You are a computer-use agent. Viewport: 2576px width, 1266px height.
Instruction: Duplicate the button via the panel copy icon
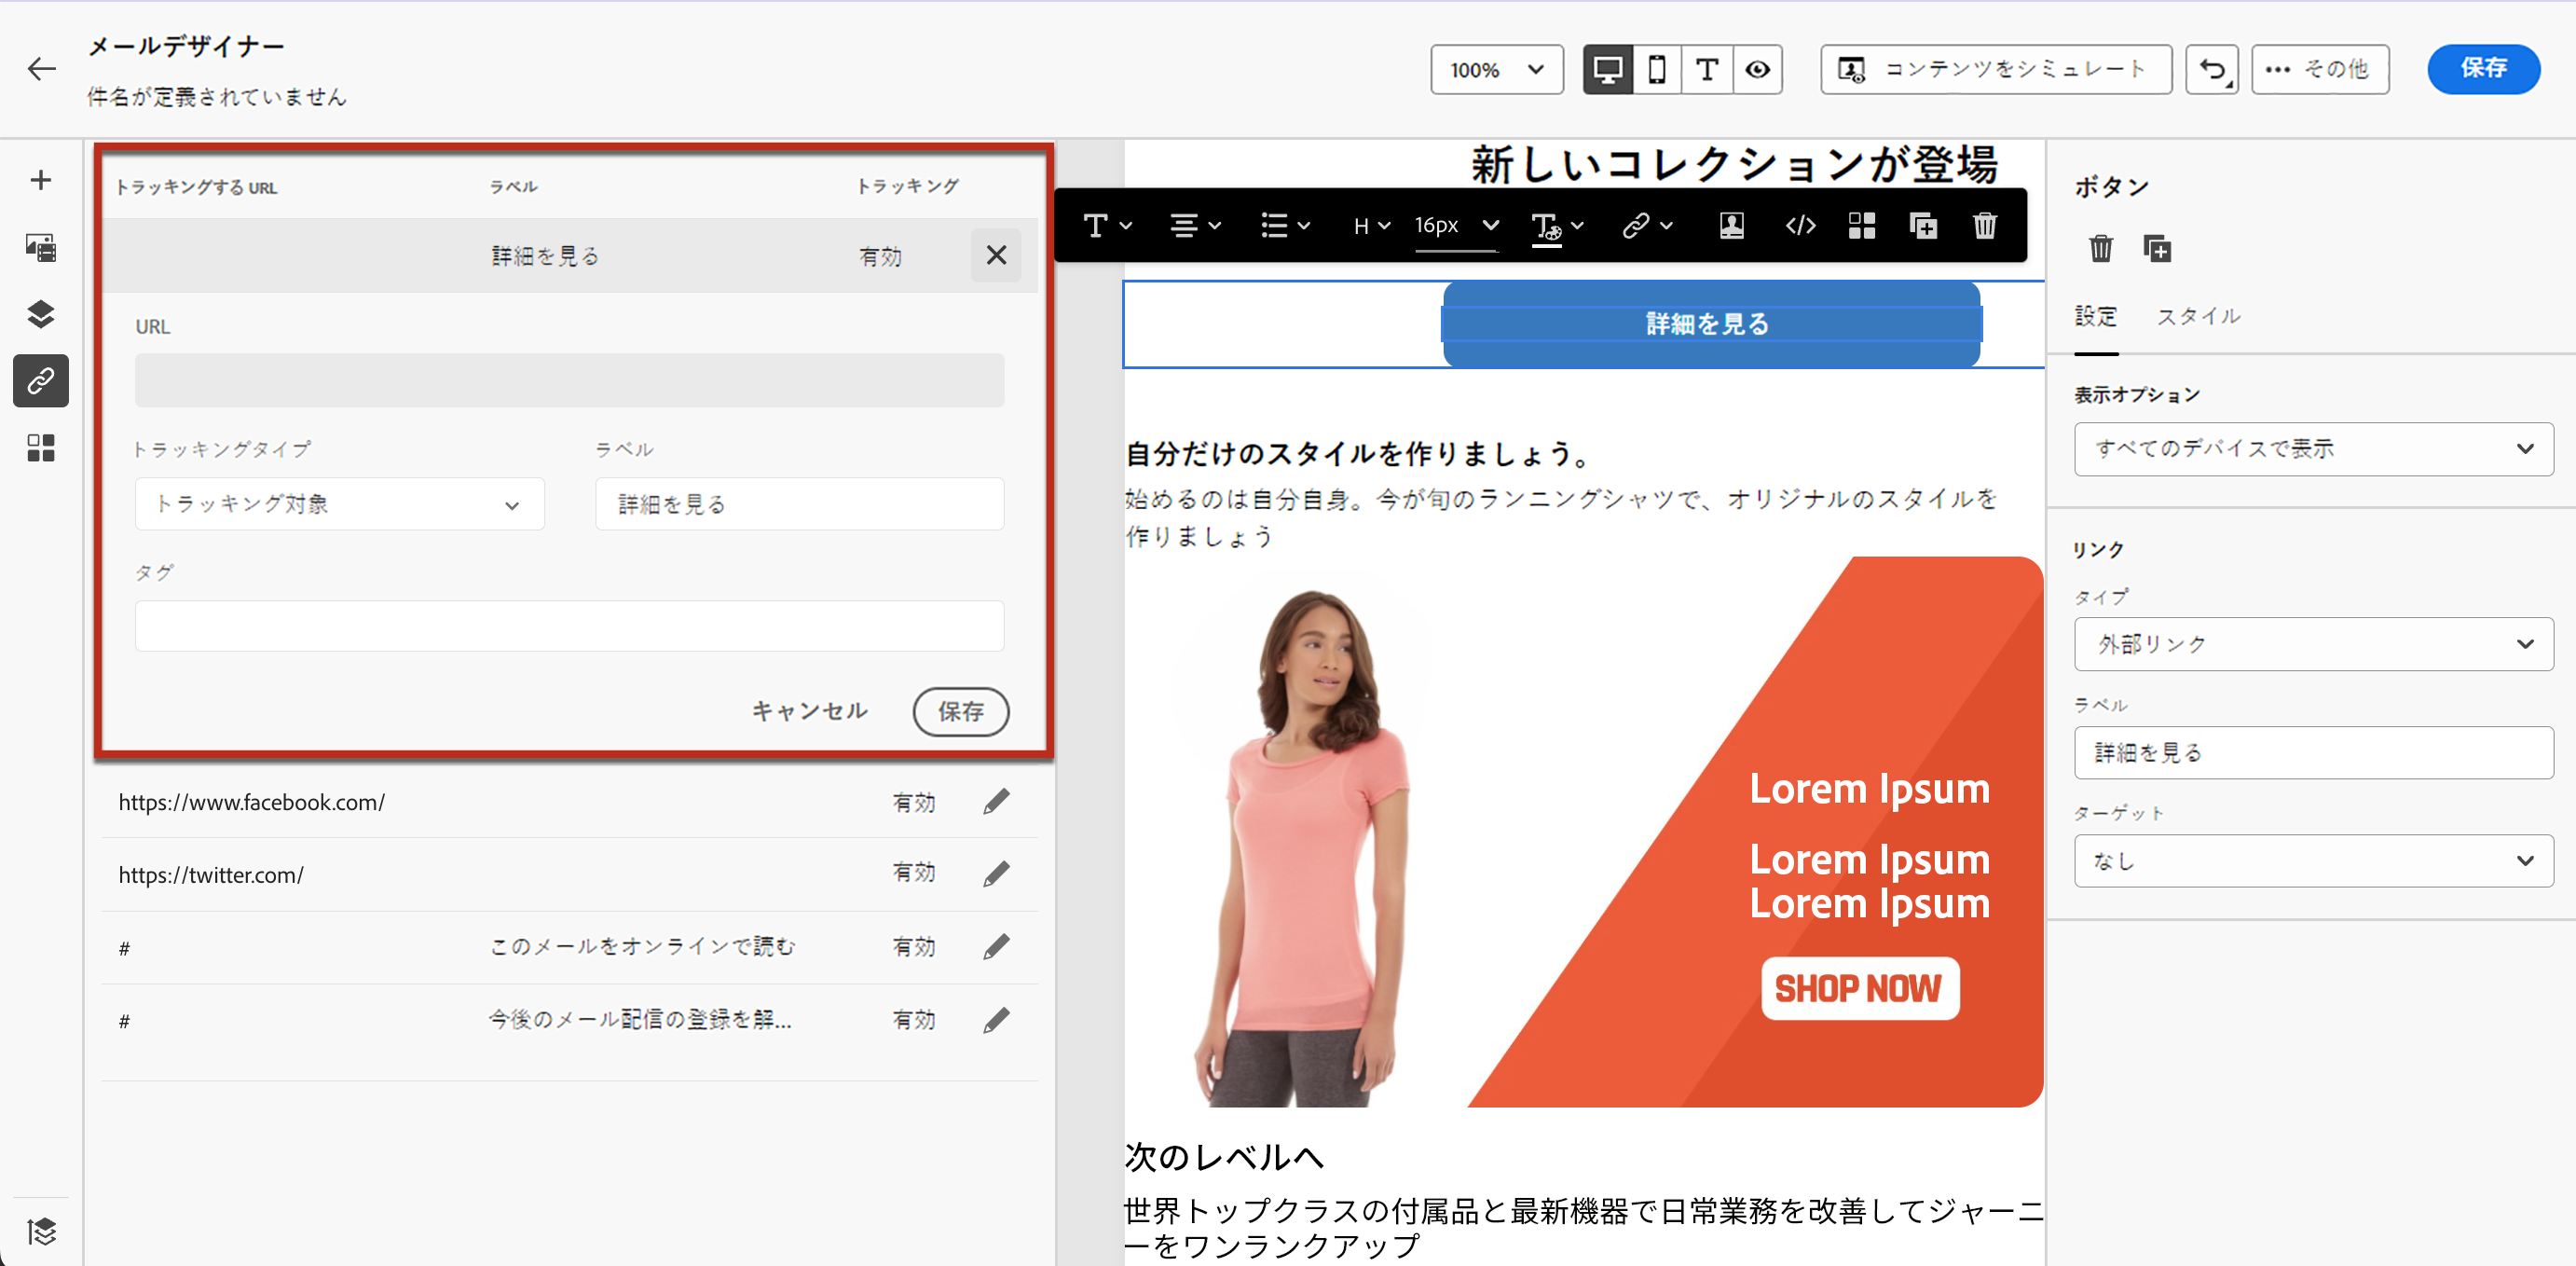click(x=2157, y=248)
